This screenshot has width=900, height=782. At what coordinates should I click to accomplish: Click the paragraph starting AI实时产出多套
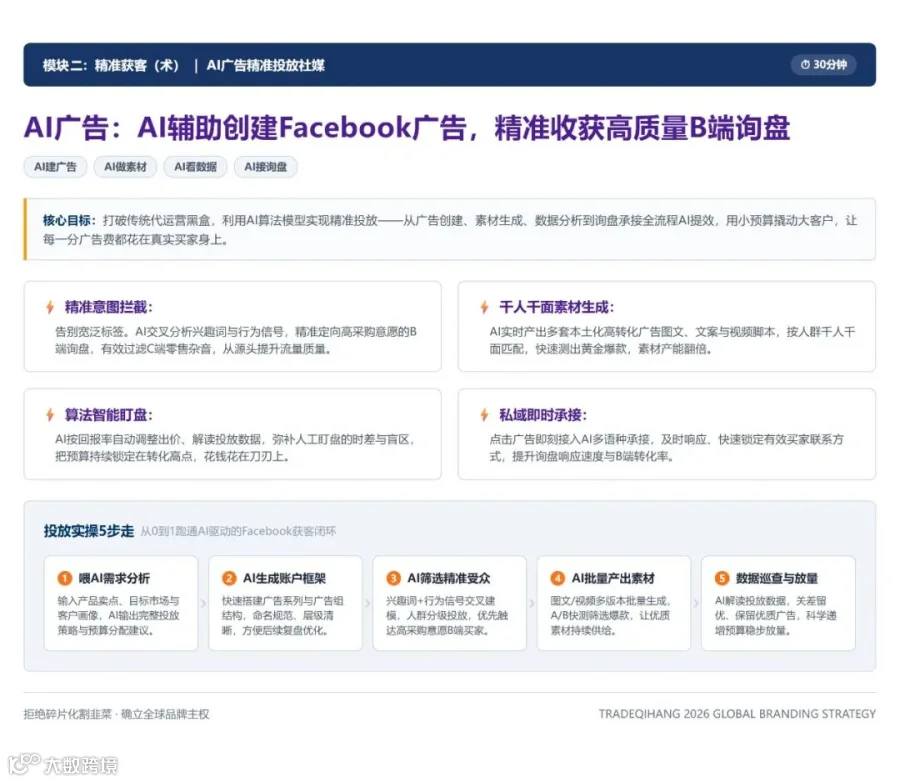pyautogui.click(x=672, y=340)
